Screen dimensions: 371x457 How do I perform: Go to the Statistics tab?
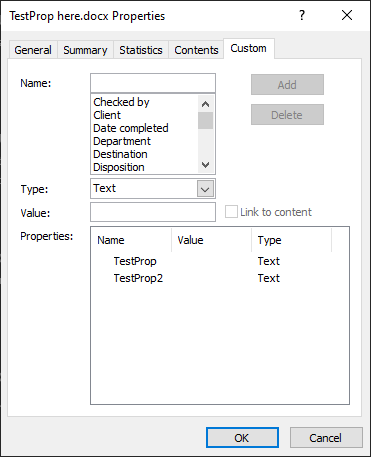point(141,50)
